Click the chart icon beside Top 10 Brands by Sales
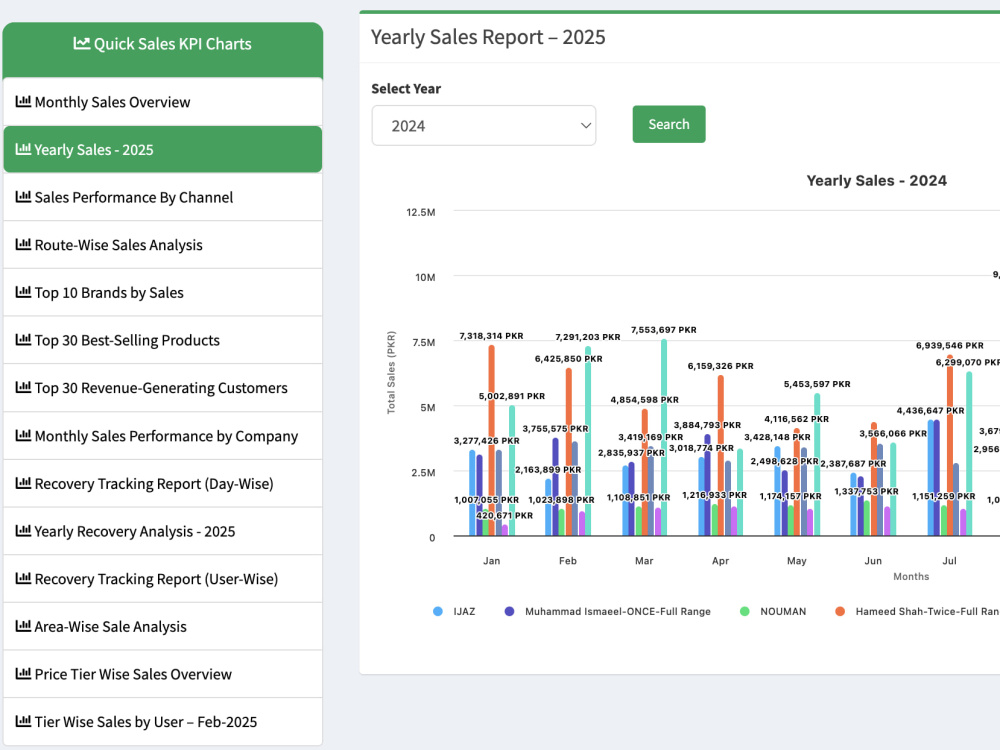The width and height of the screenshot is (1000, 750). click(x=23, y=292)
